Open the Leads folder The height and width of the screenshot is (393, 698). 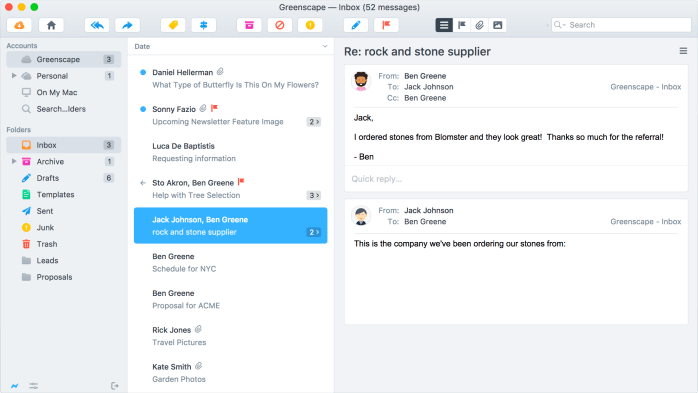click(x=64, y=260)
